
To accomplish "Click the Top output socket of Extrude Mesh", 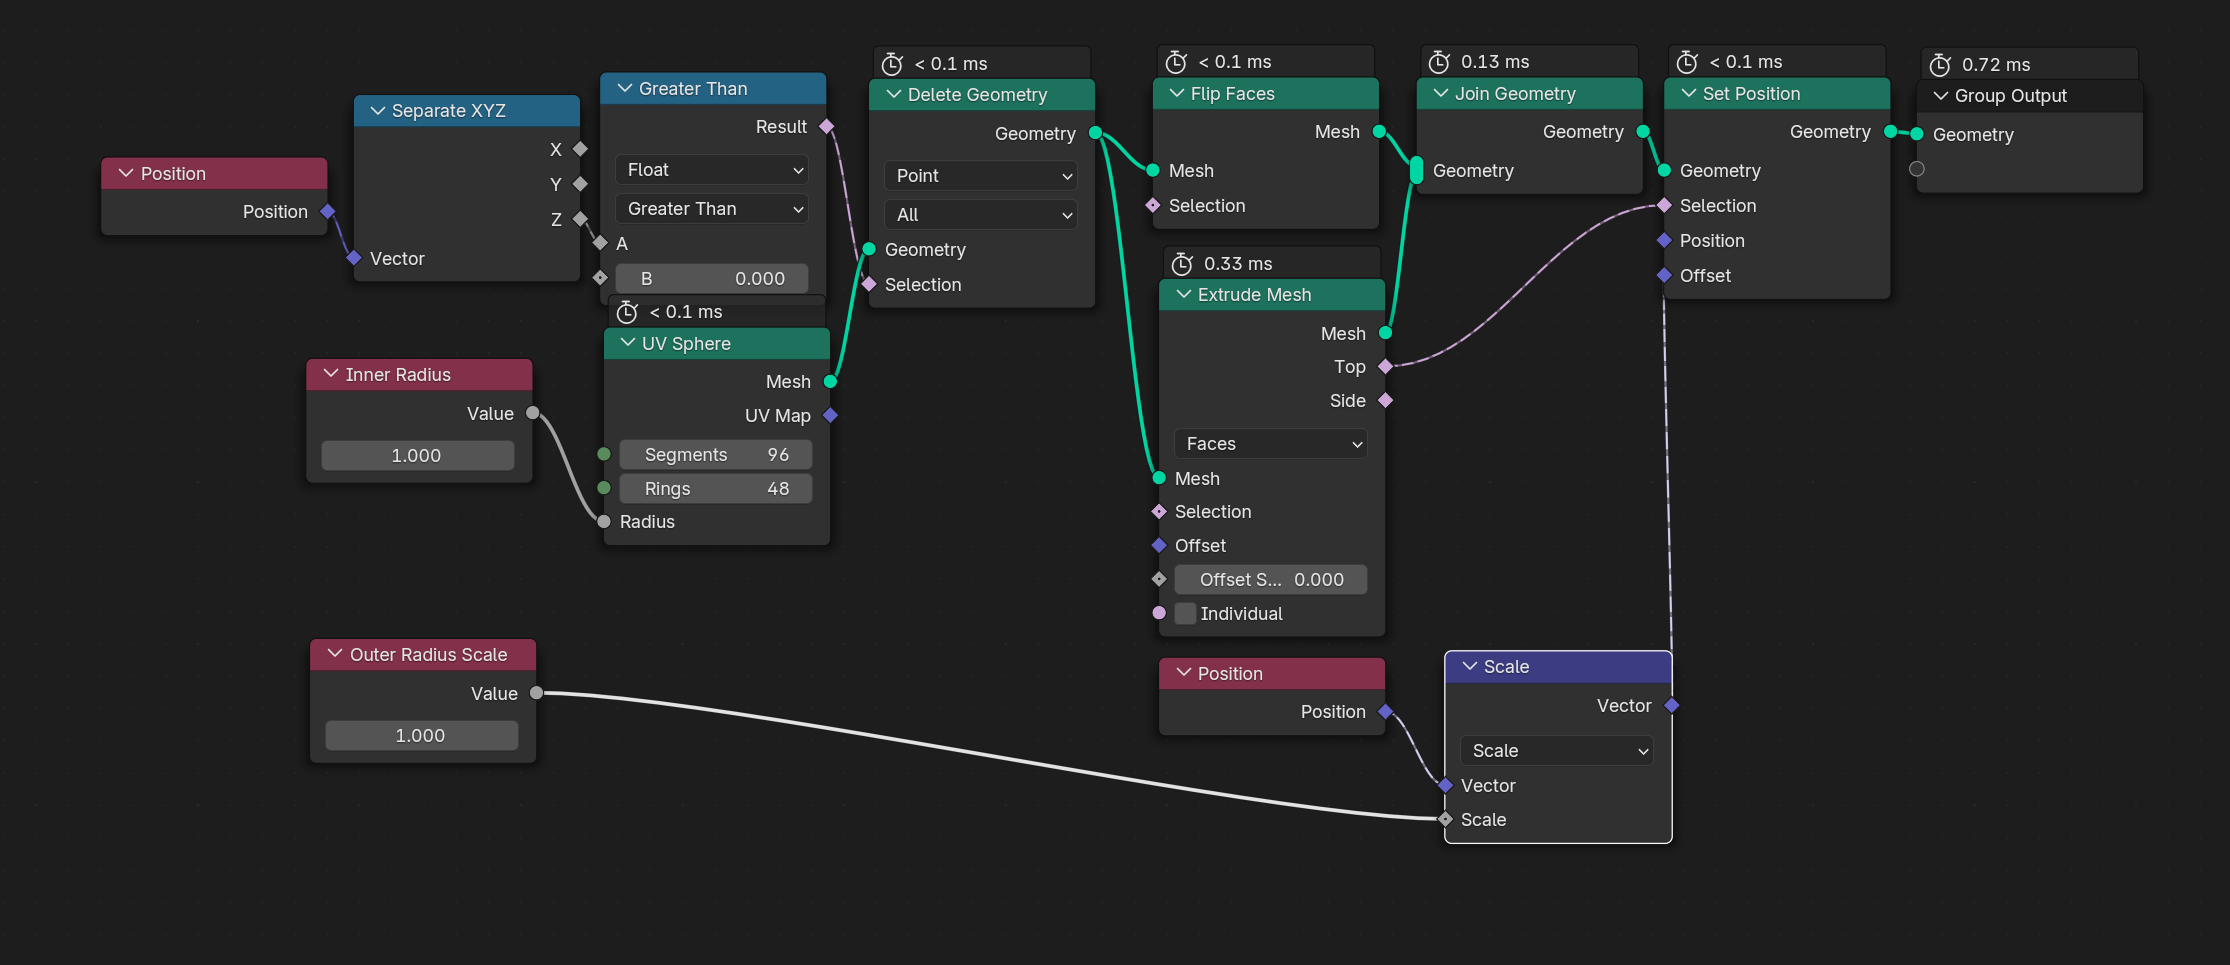I will 1386,367.
